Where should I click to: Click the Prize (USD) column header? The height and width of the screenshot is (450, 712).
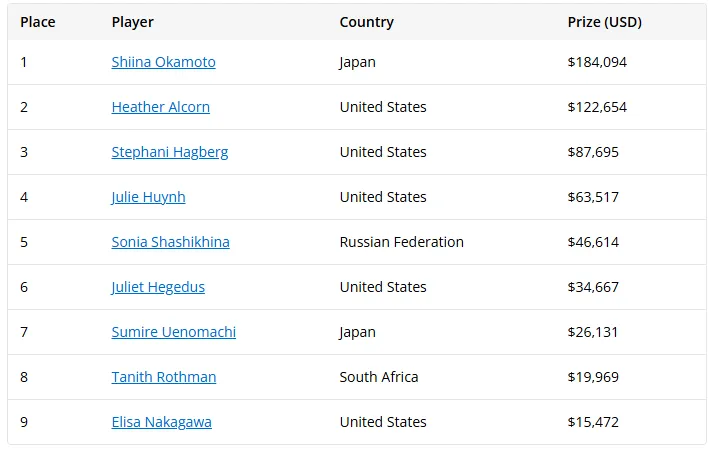pos(604,22)
